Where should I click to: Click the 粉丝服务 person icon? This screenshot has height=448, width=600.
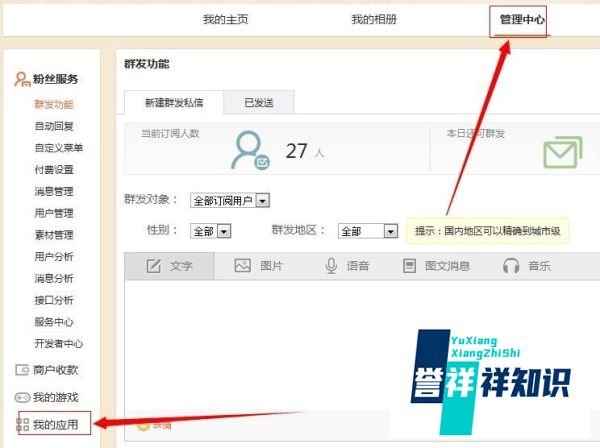(x=22, y=79)
